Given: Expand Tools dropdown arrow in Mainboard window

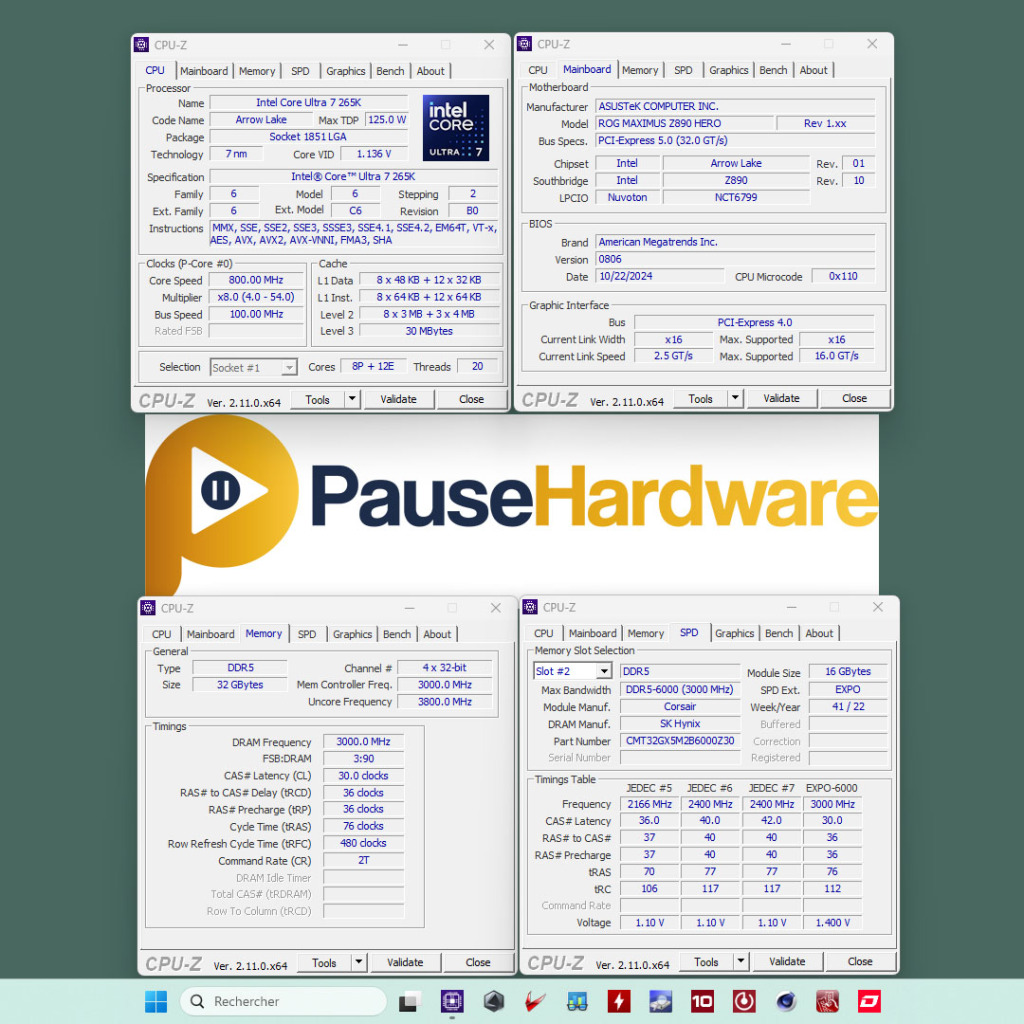Looking at the screenshot, I should pyautogui.click(x=735, y=398).
